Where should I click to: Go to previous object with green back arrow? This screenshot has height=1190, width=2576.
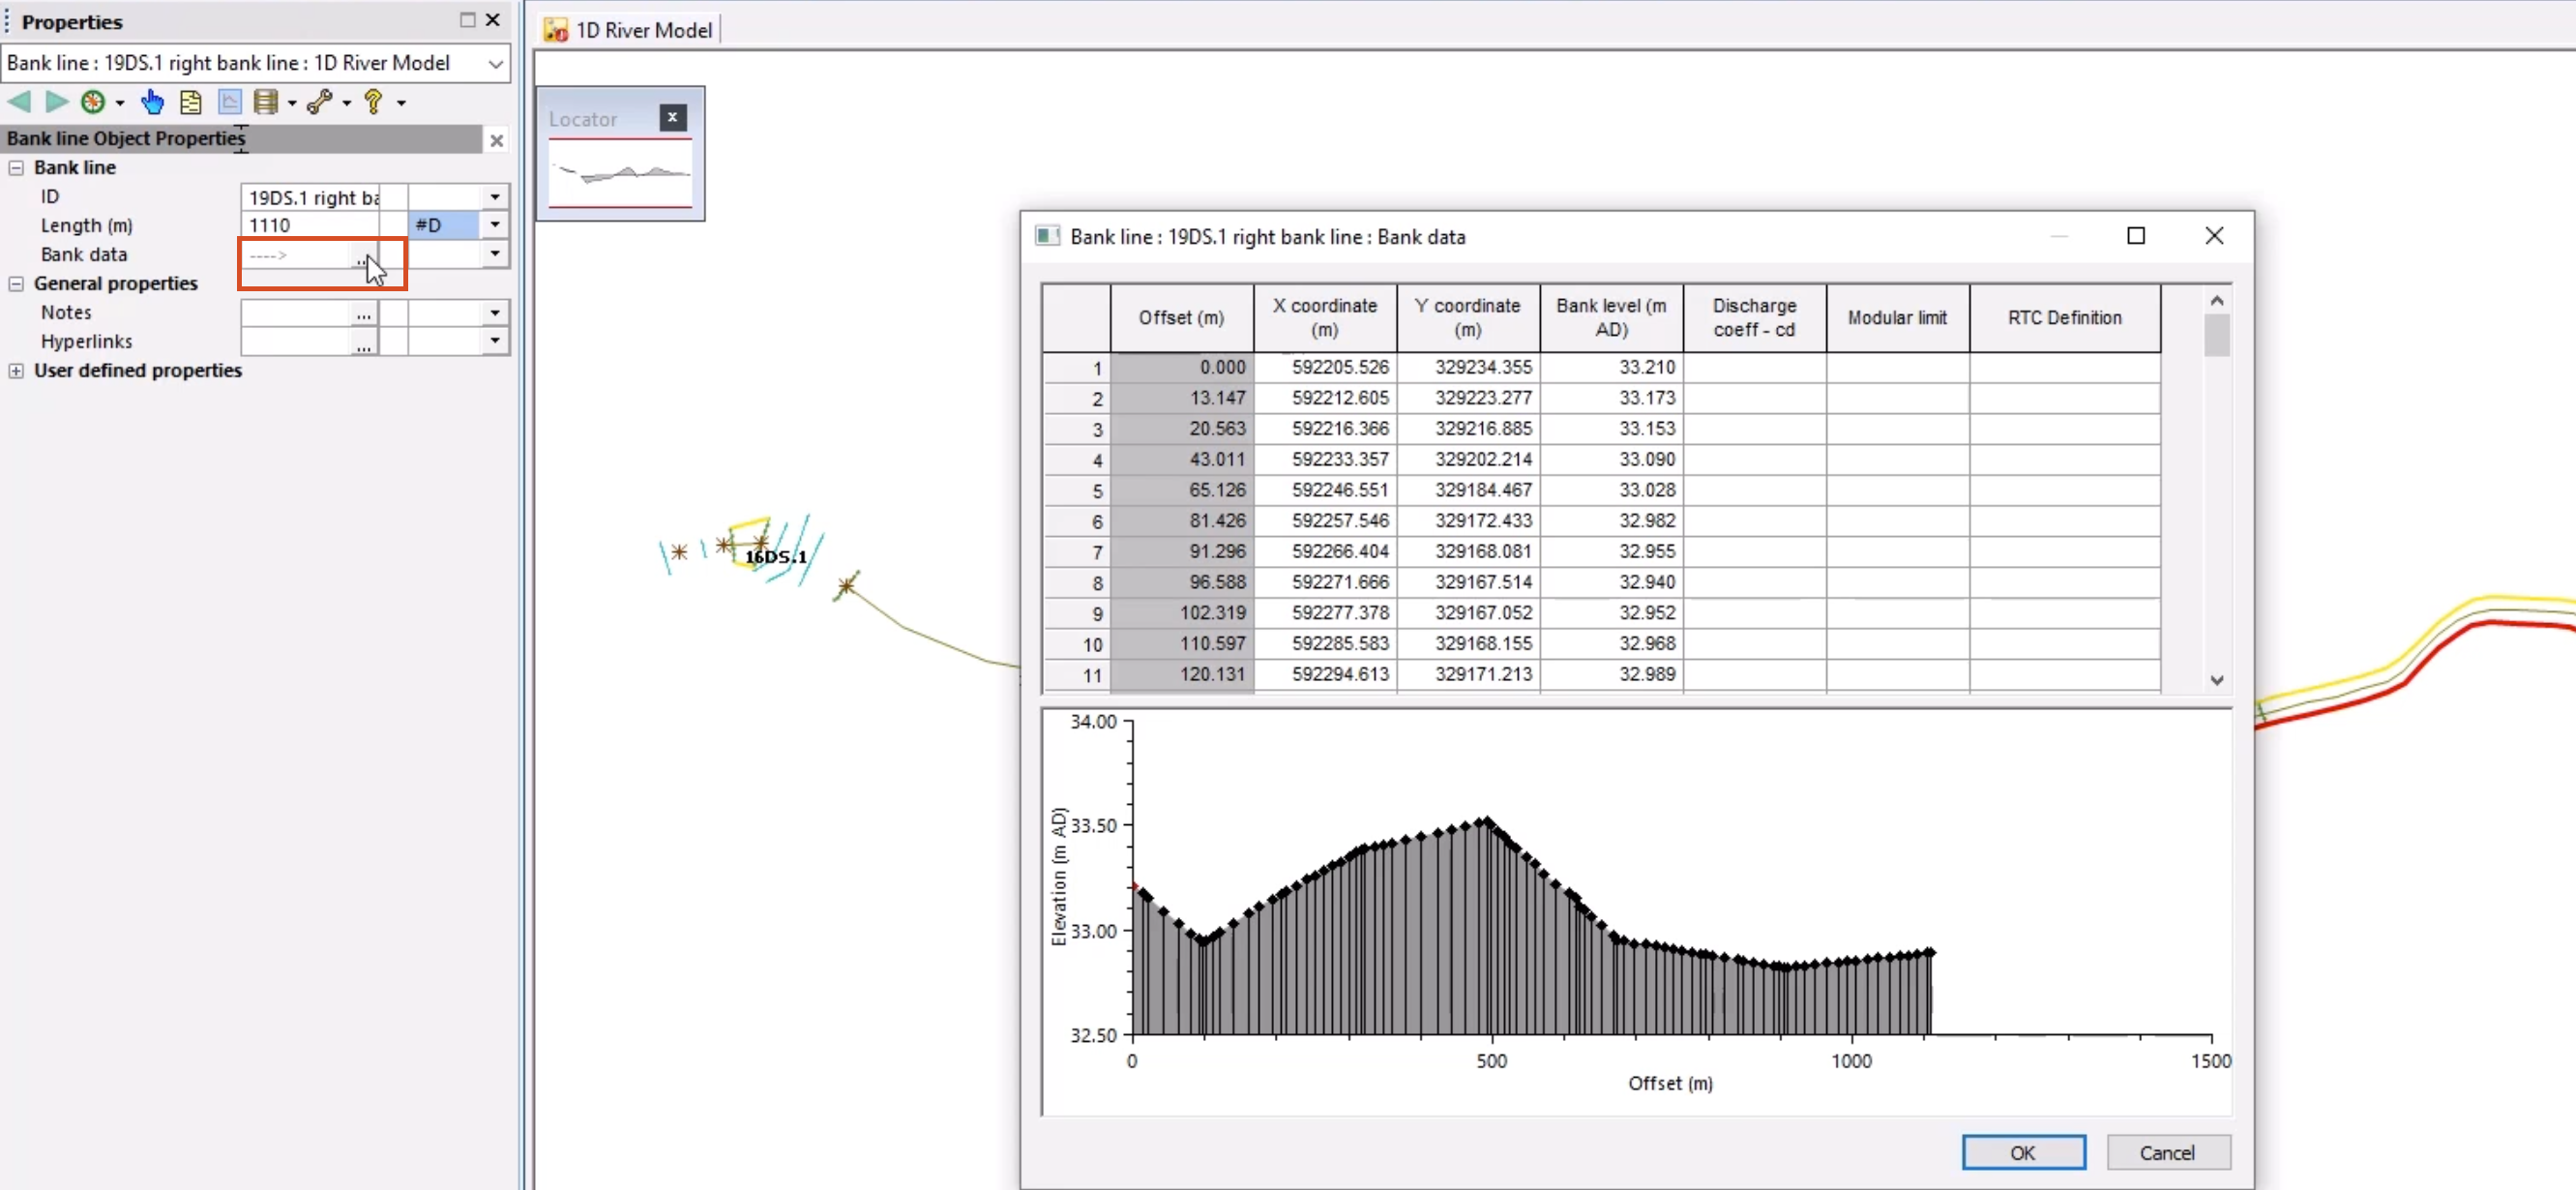point(19,102)
